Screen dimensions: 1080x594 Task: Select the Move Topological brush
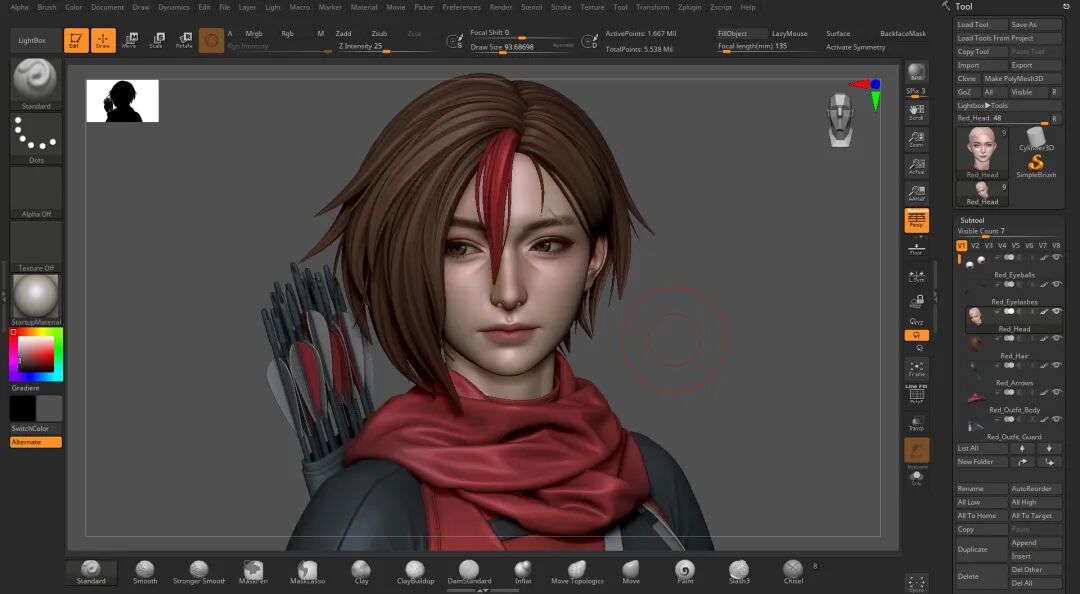click(x=577, y=572)
